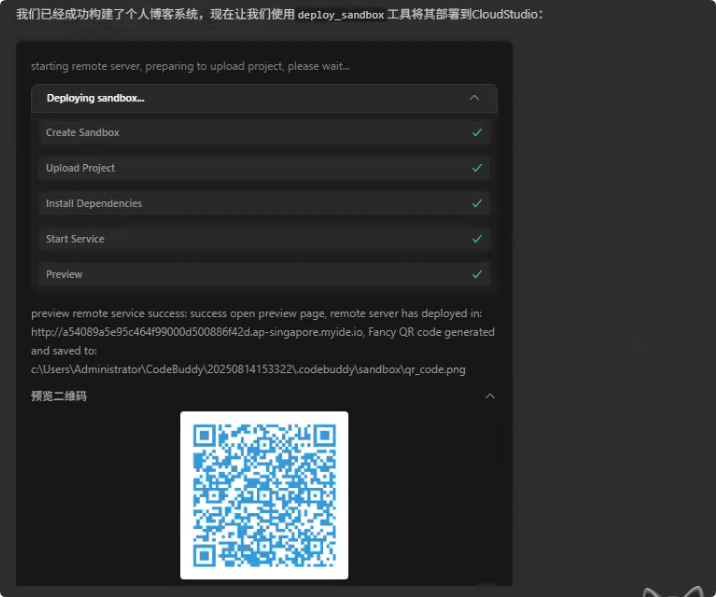Image resolution: width=716 pixels, height=597 pixels.
Task: Click the Deploying sandbox... header title
Action: [95, 98]
